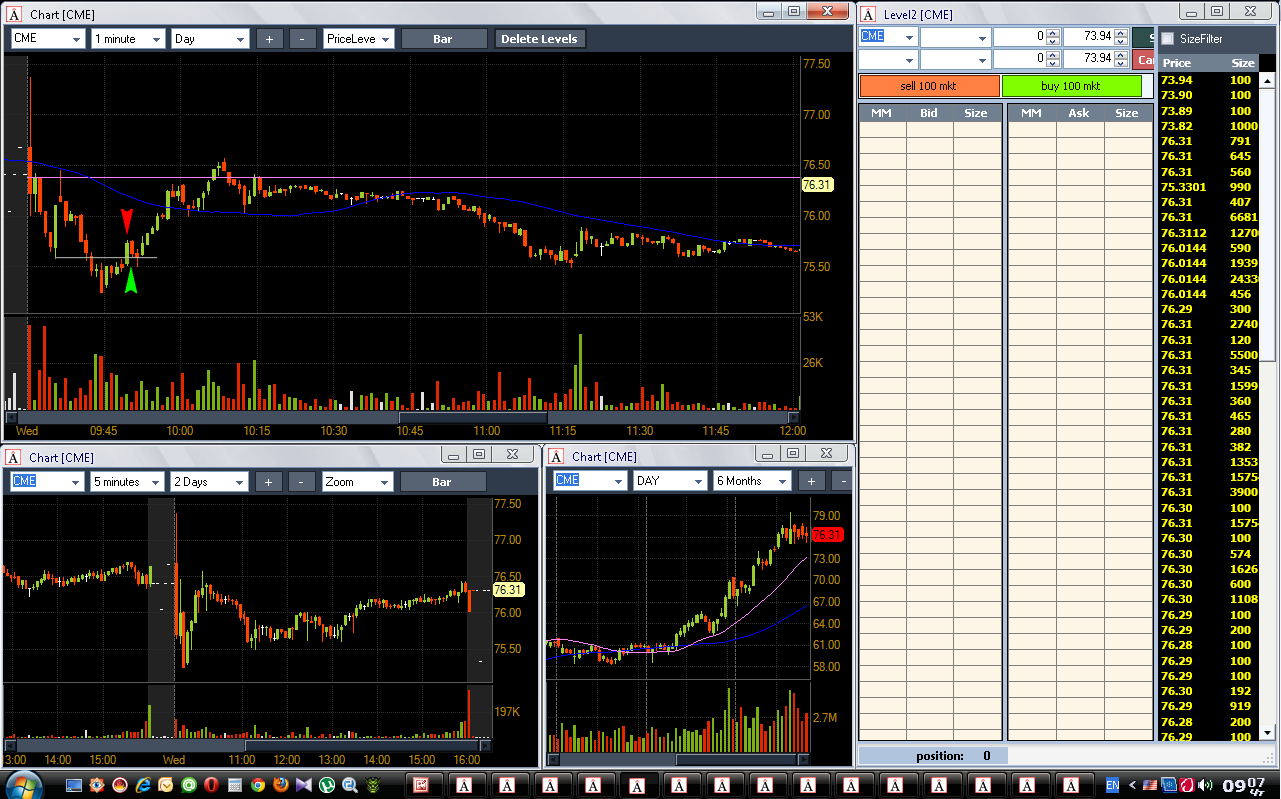
Task: Click the buy 100 mkt button
Action: pos(1071,86)
